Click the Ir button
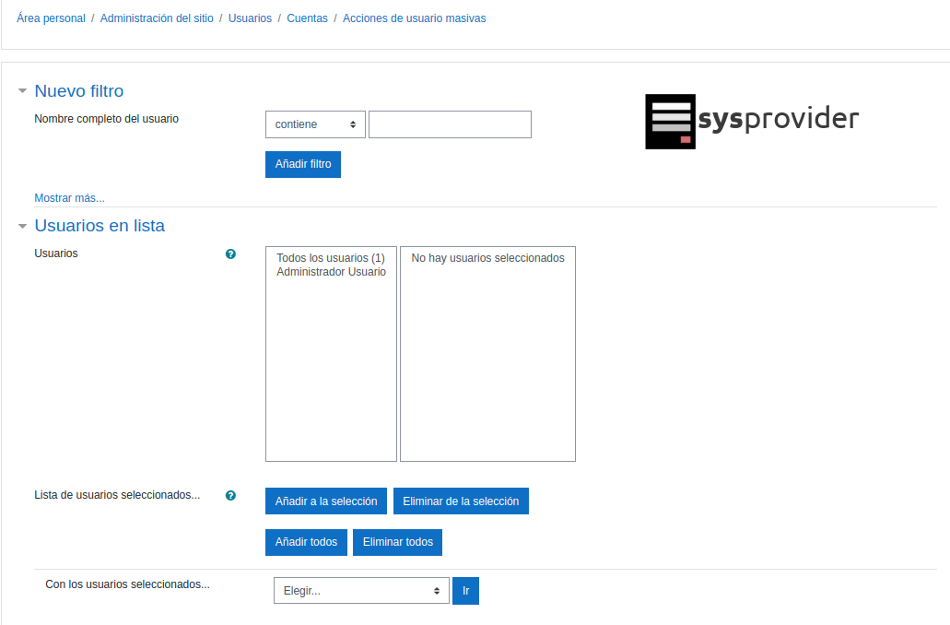950x625 pixels. (x=465, y=591)
